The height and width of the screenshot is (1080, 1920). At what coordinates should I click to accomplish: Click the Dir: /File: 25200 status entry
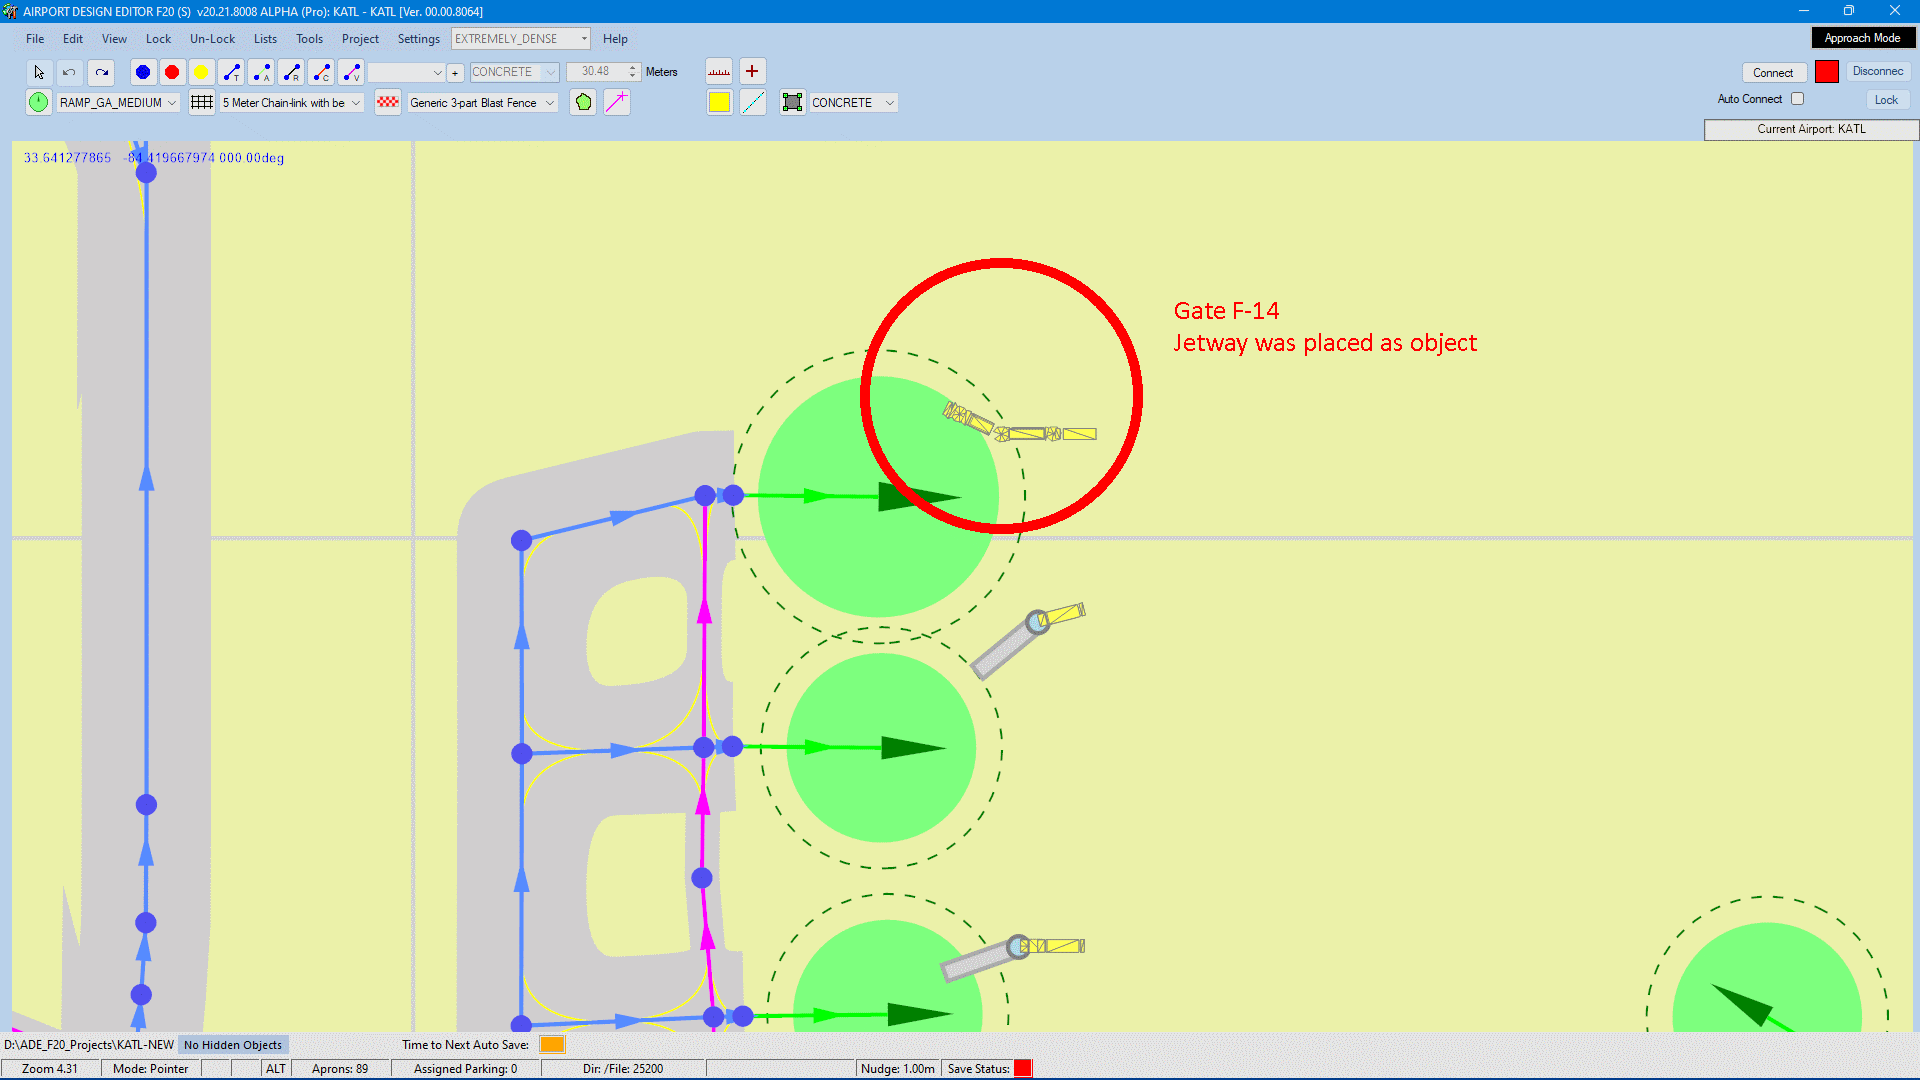623,1069
